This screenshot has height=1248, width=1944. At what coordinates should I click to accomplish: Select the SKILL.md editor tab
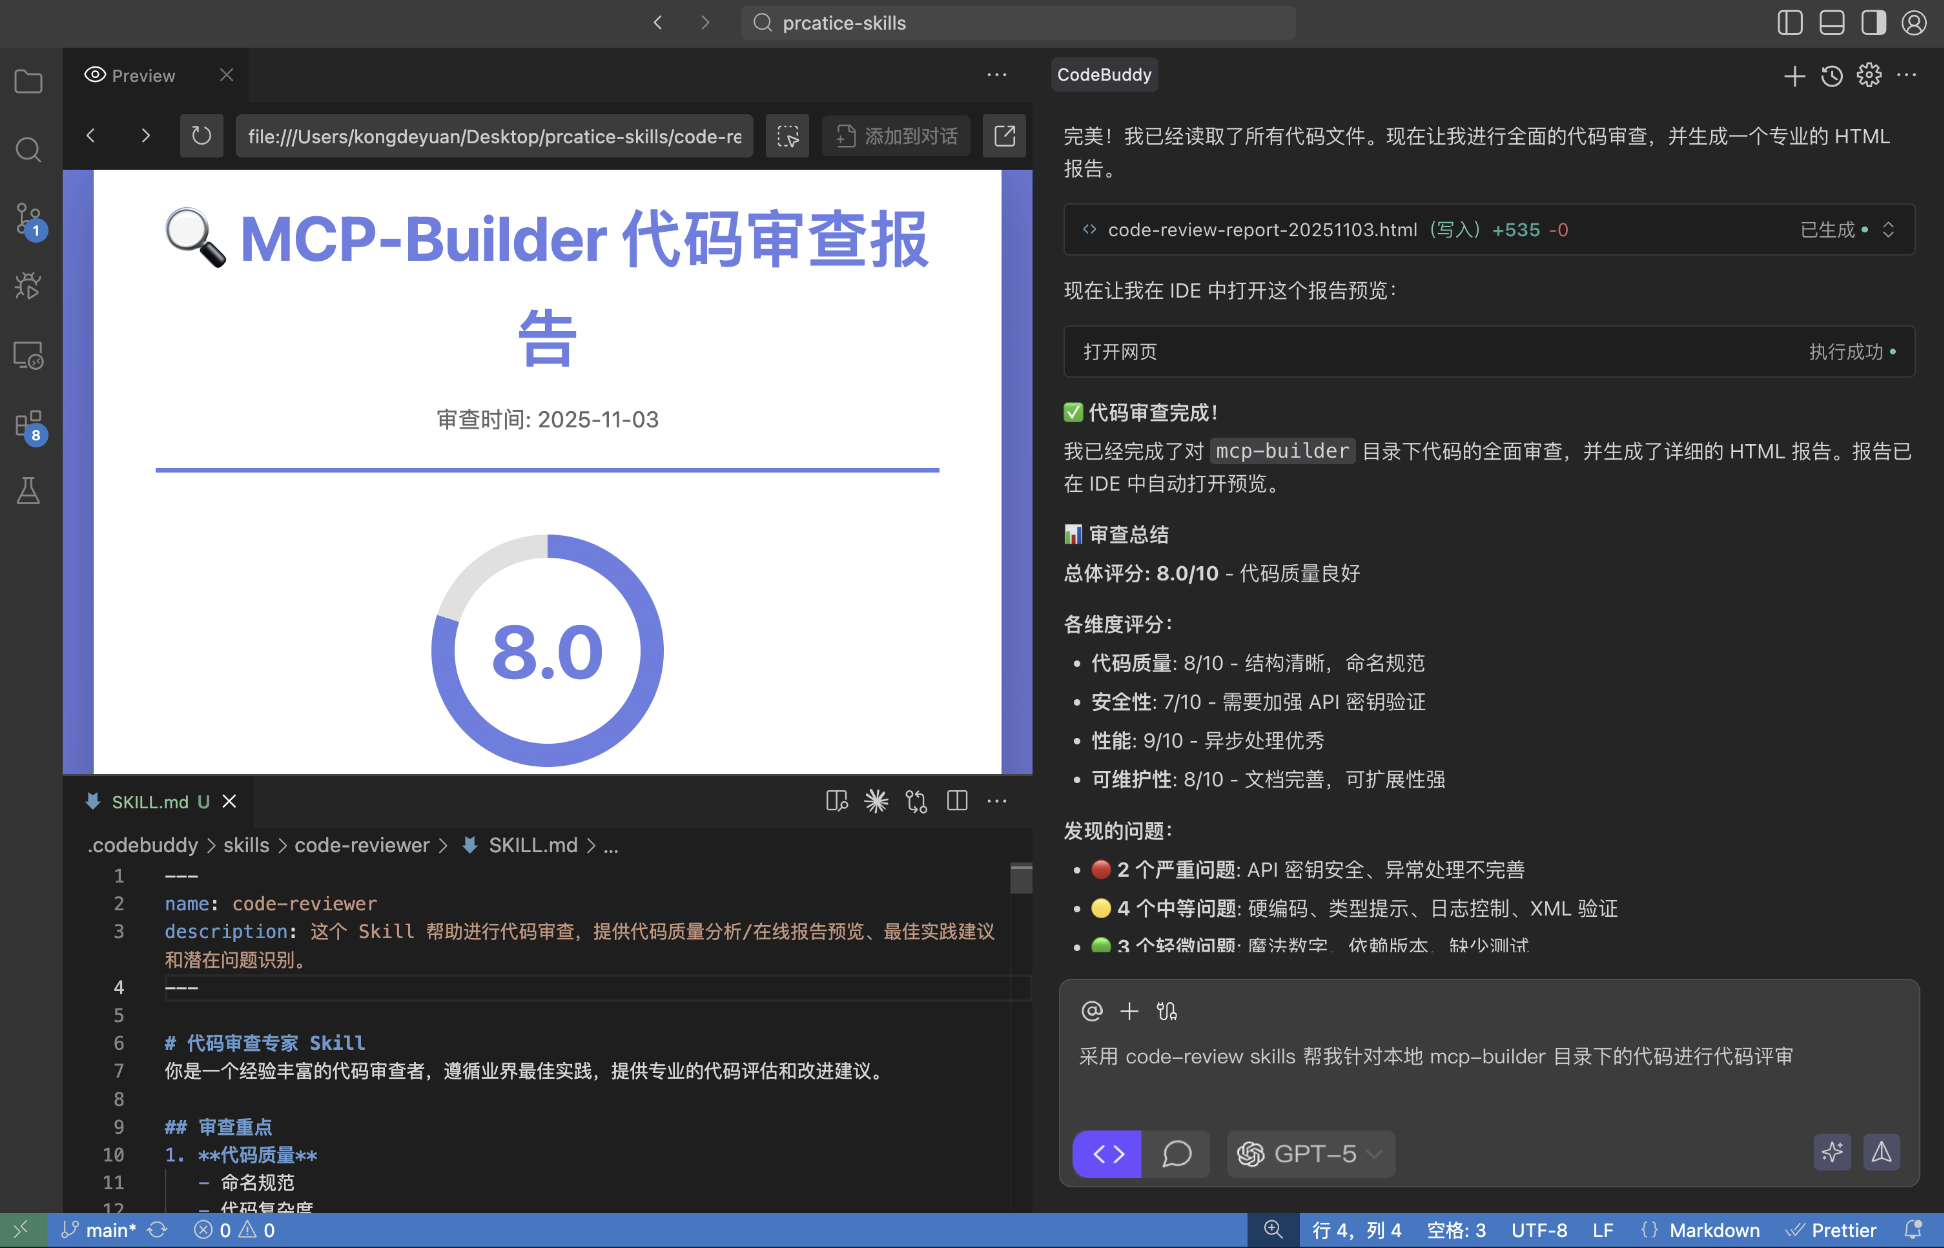click(150, 802)
